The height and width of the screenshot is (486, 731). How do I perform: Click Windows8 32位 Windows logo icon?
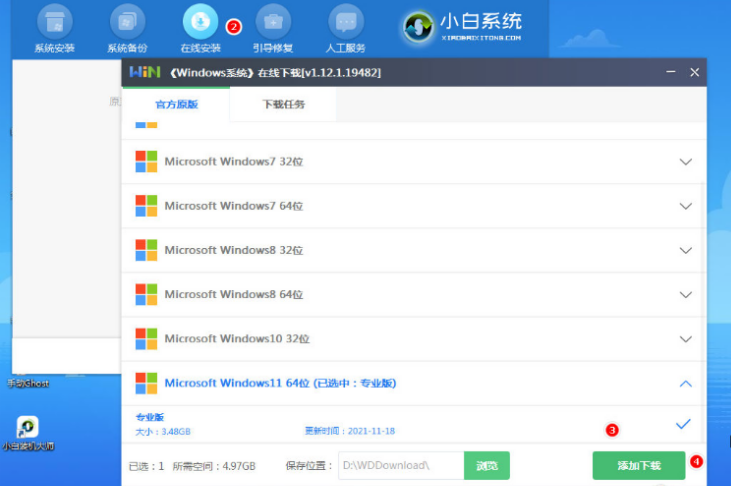click(x=146, y=250)
